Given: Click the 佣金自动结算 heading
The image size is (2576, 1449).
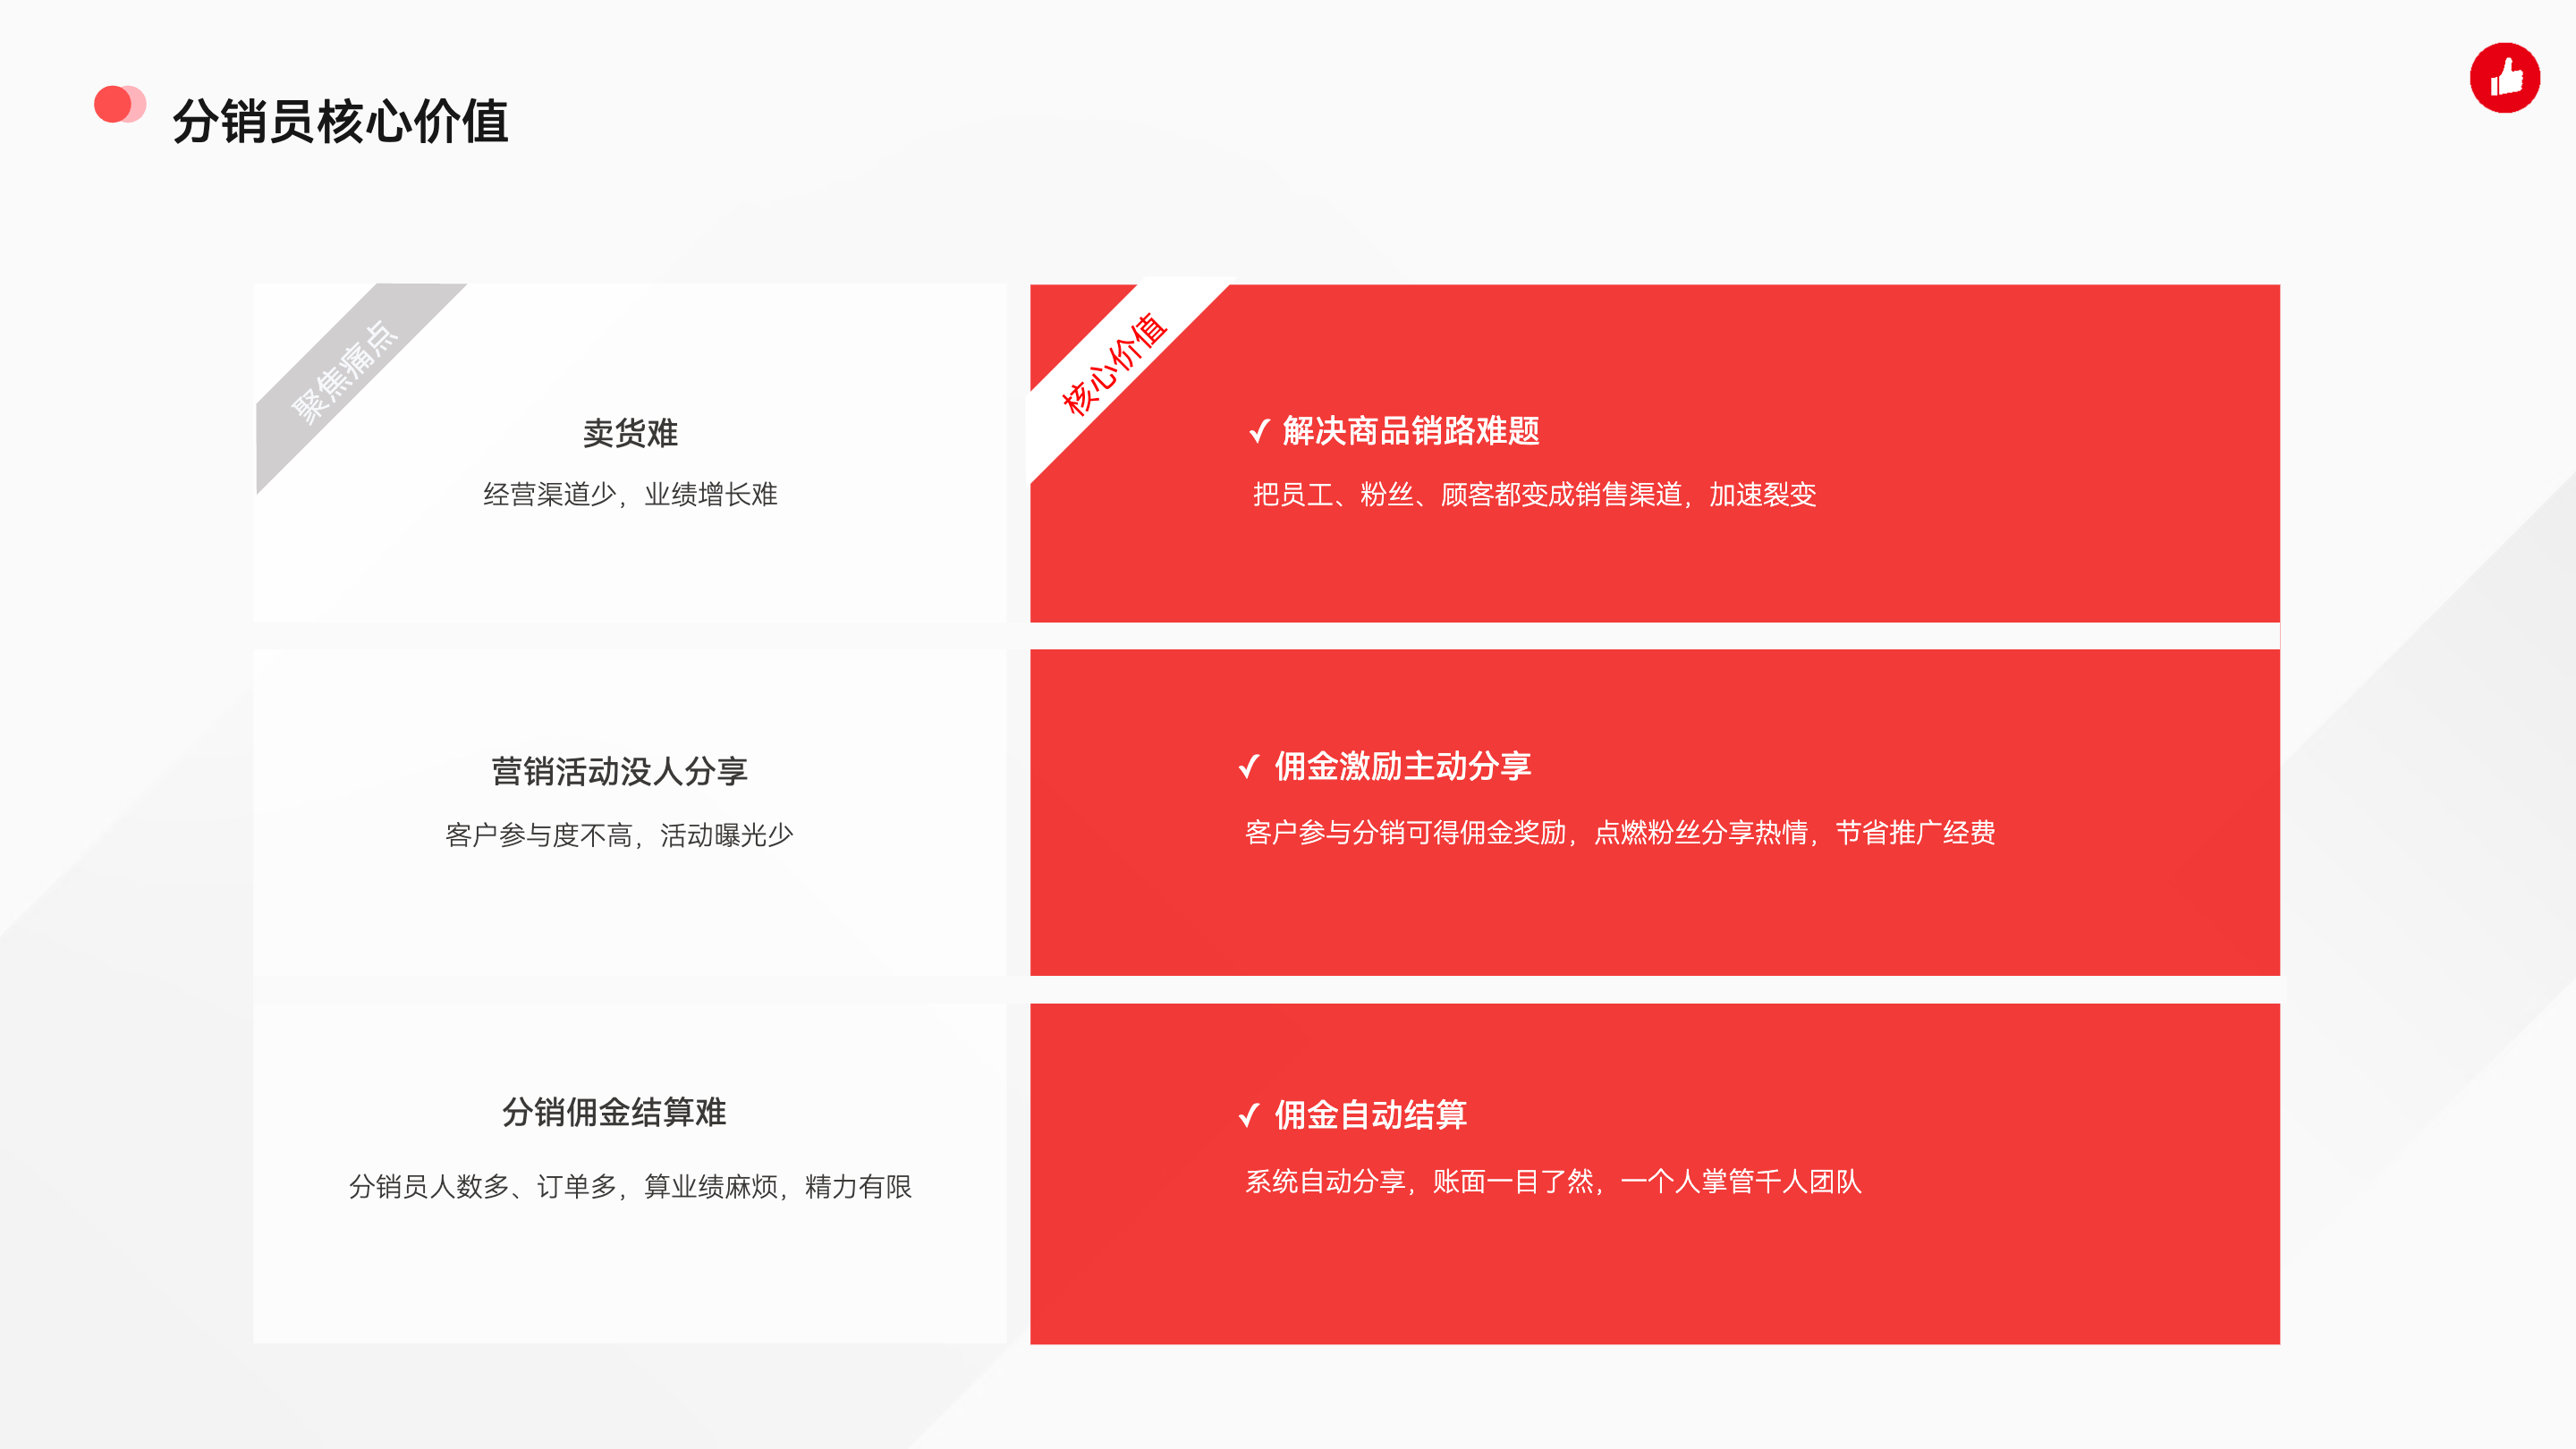Looking at the screenshot, I should [1370, 1114].
